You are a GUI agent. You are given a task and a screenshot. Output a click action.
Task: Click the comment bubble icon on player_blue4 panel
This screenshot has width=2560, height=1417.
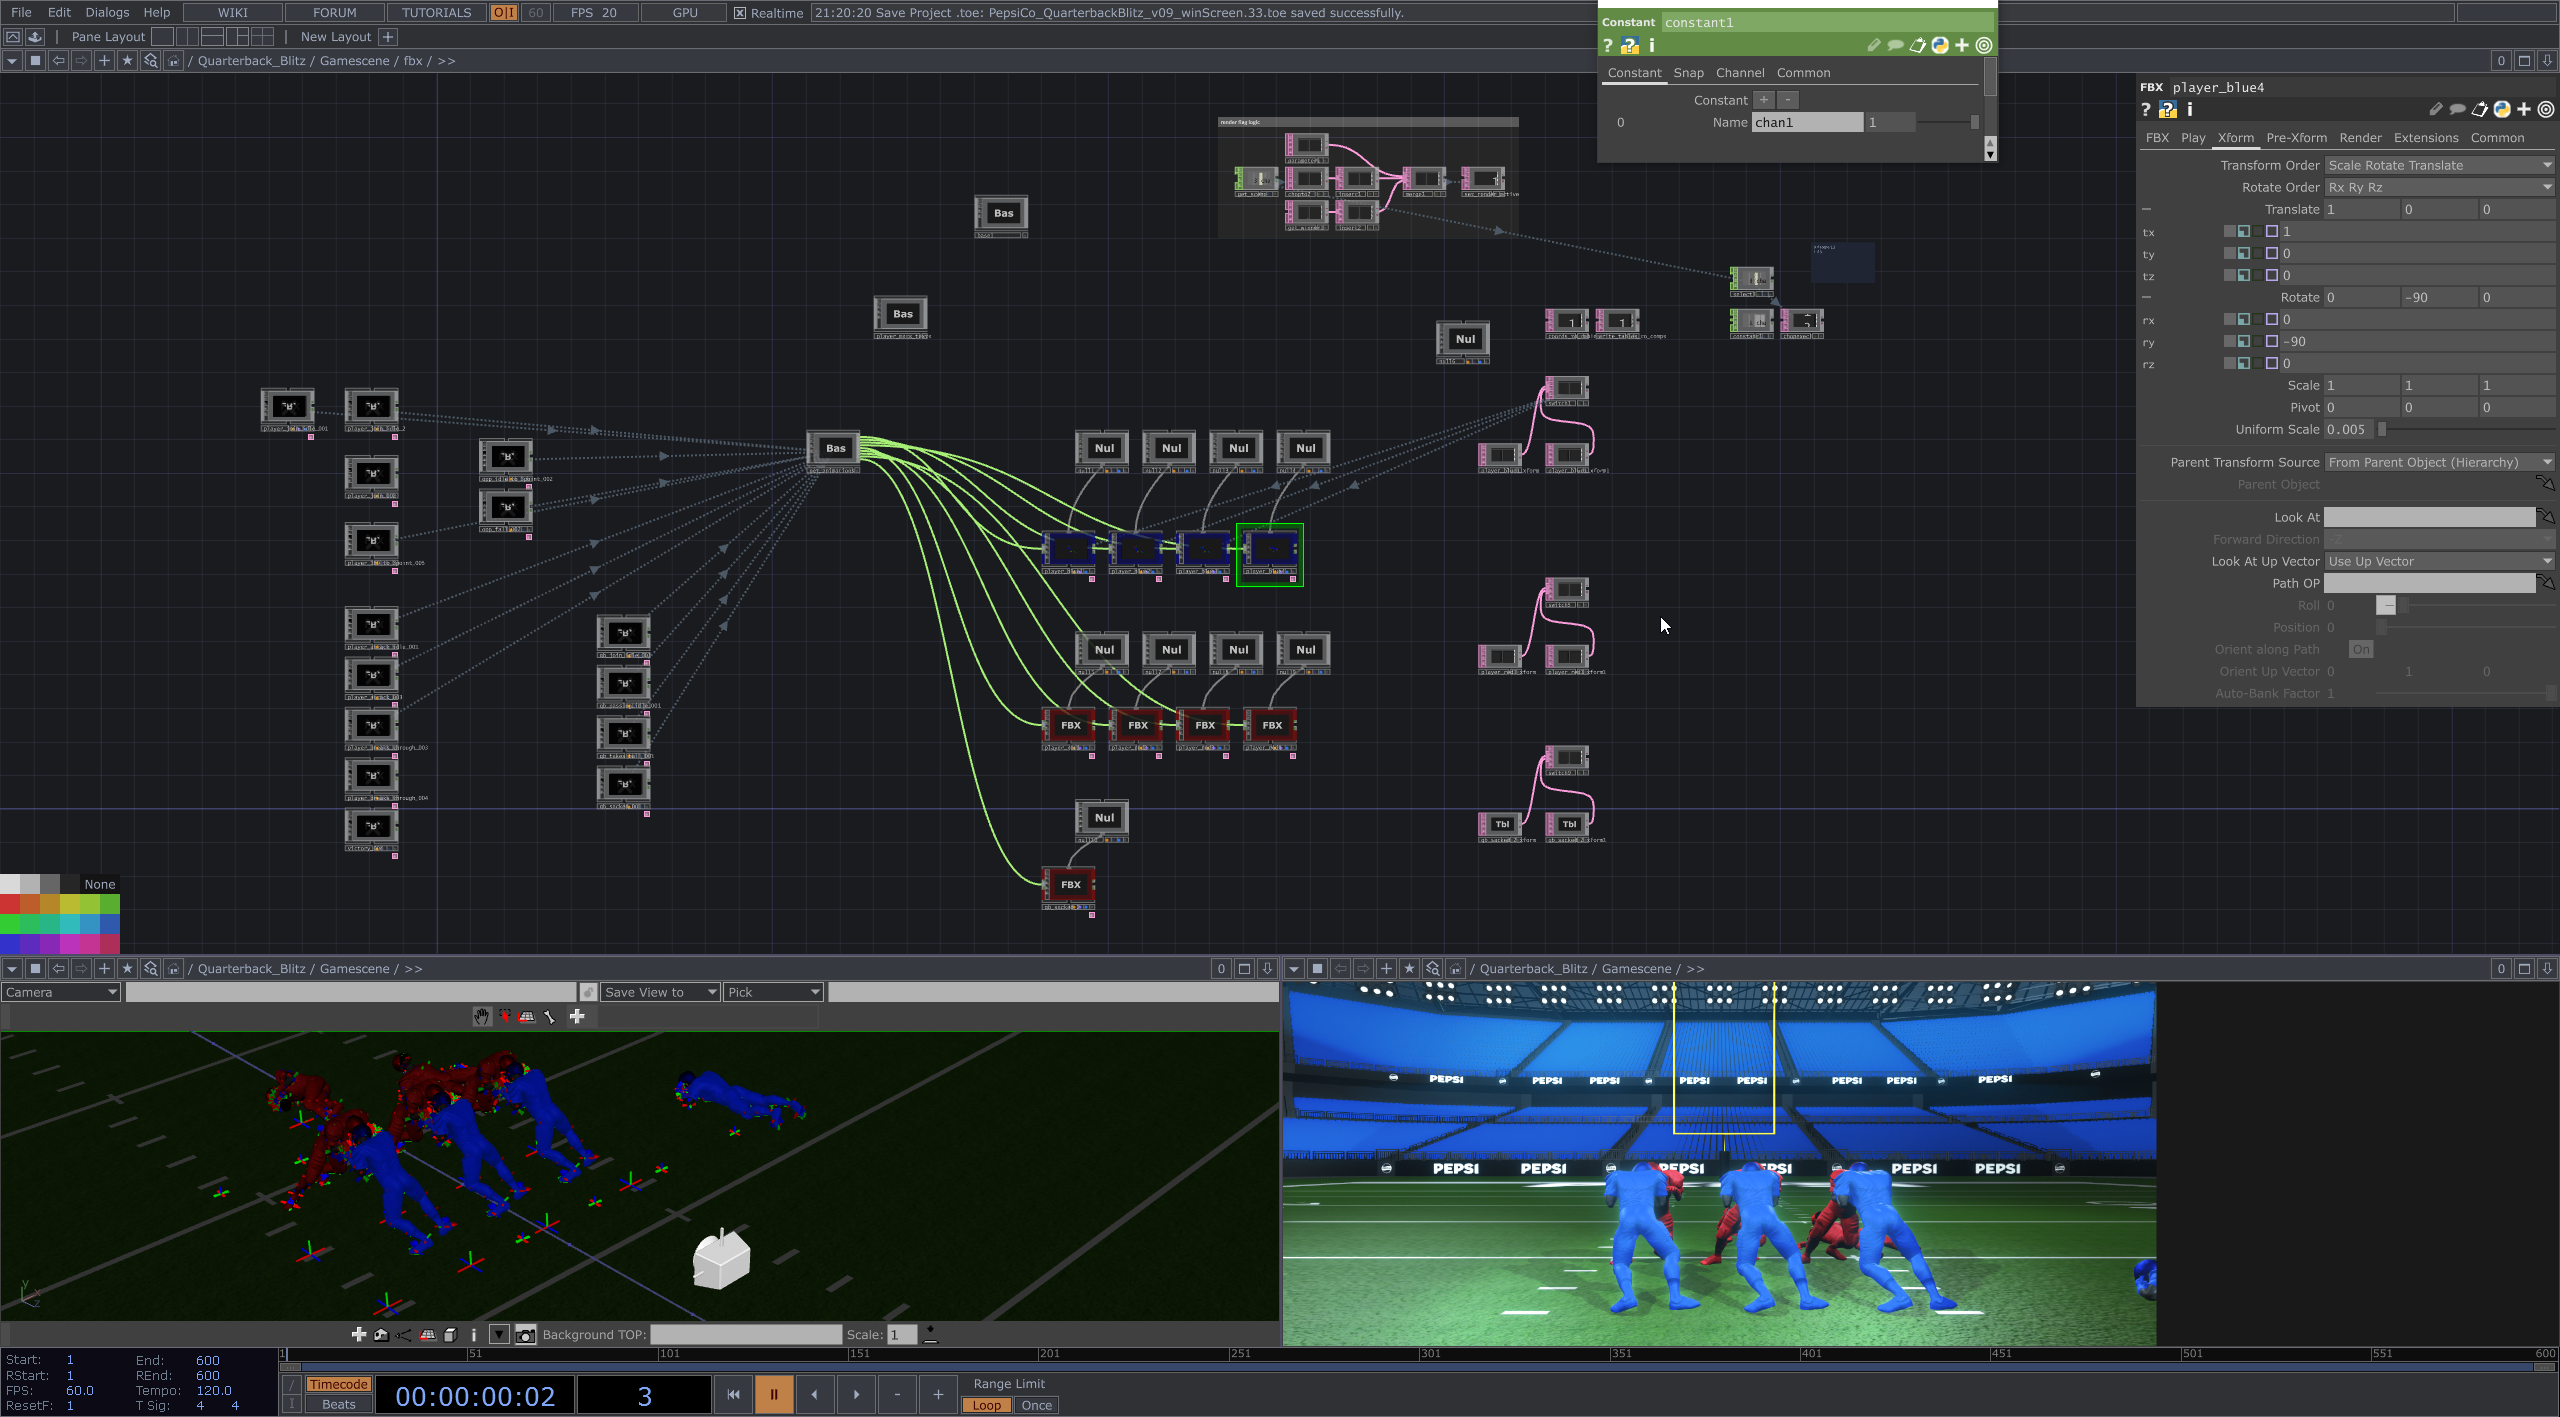[x=2457, y=110]
